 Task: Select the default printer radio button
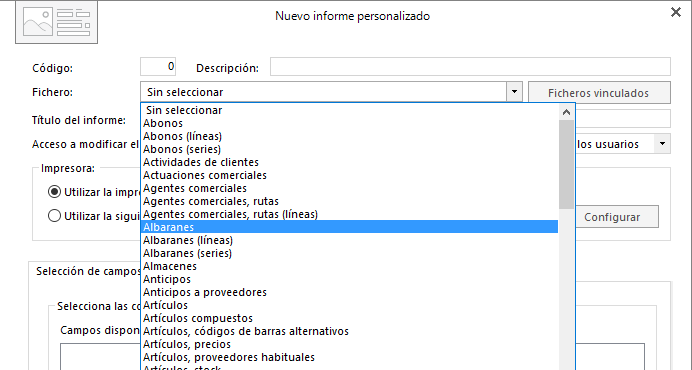(x=54, y=192)
